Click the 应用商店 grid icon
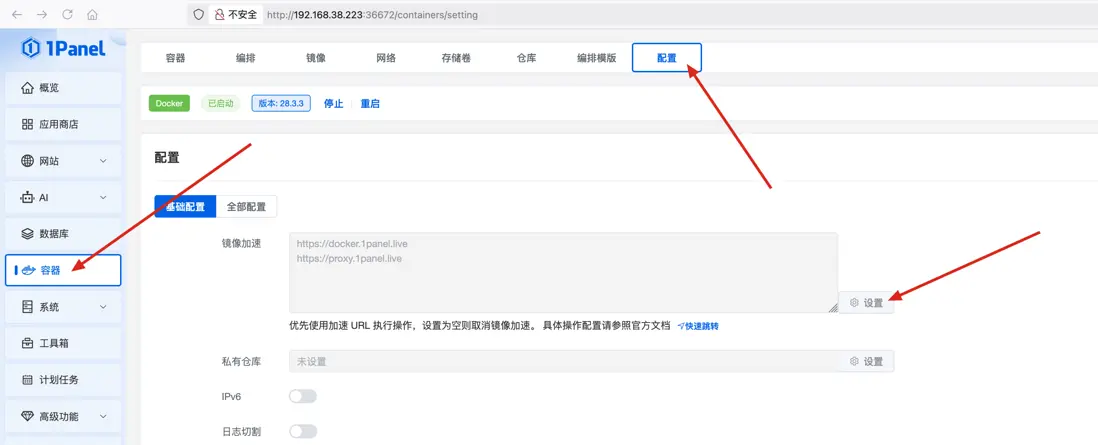 click(x=27, y=124)
